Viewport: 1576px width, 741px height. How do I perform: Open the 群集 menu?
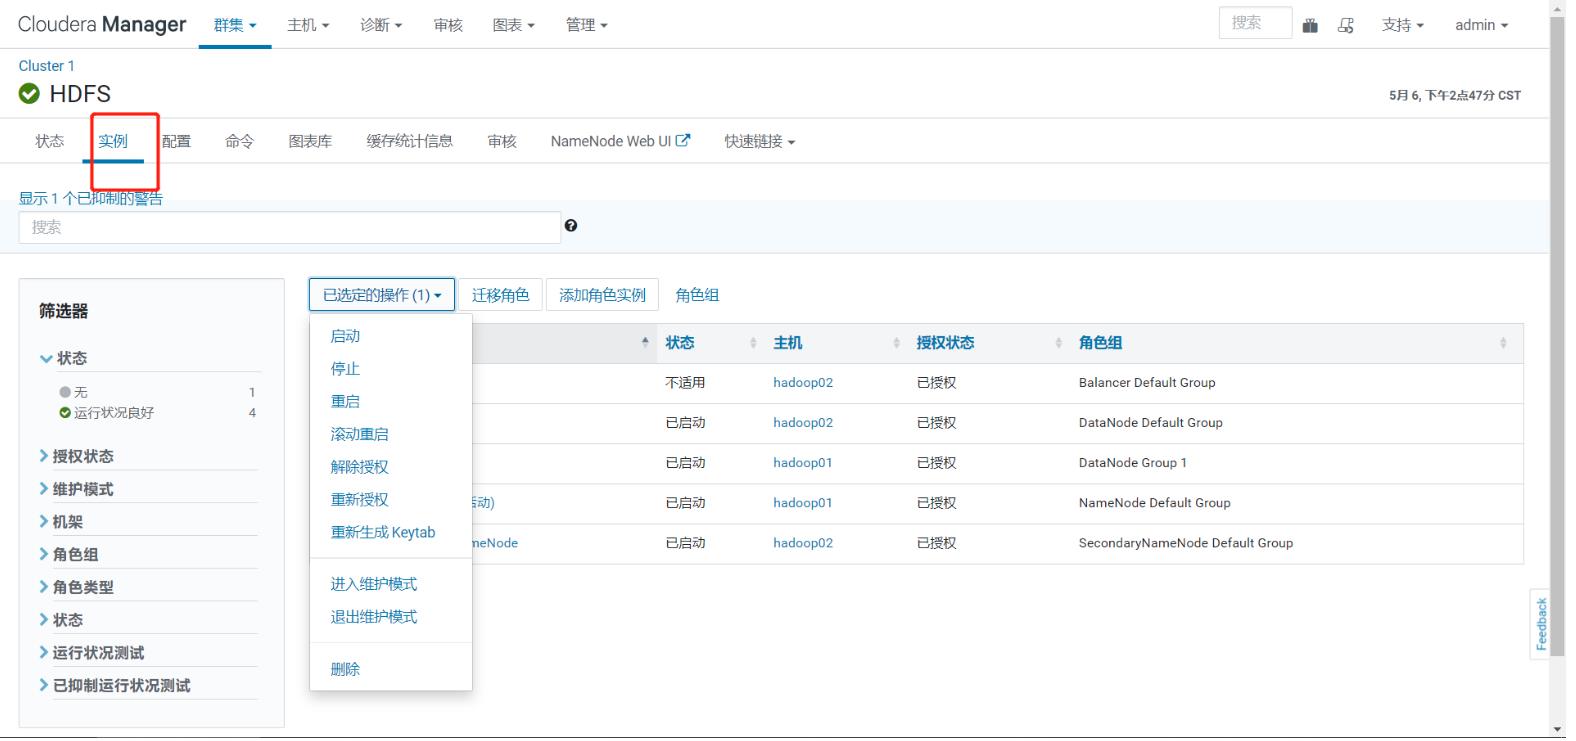pos(235,25)
